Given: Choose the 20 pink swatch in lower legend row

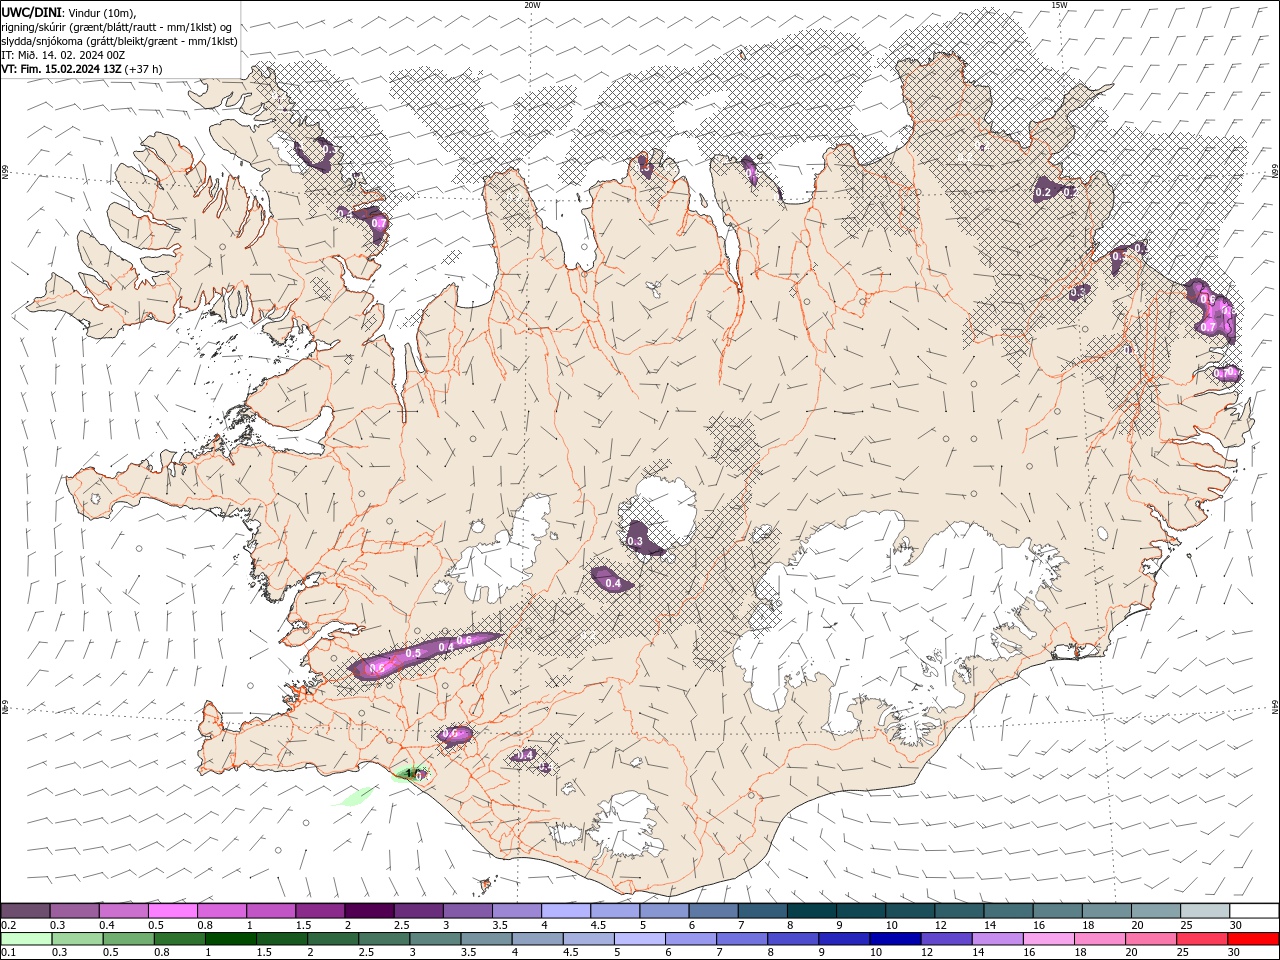Looking at the screenshot, I should [1151, 939].
